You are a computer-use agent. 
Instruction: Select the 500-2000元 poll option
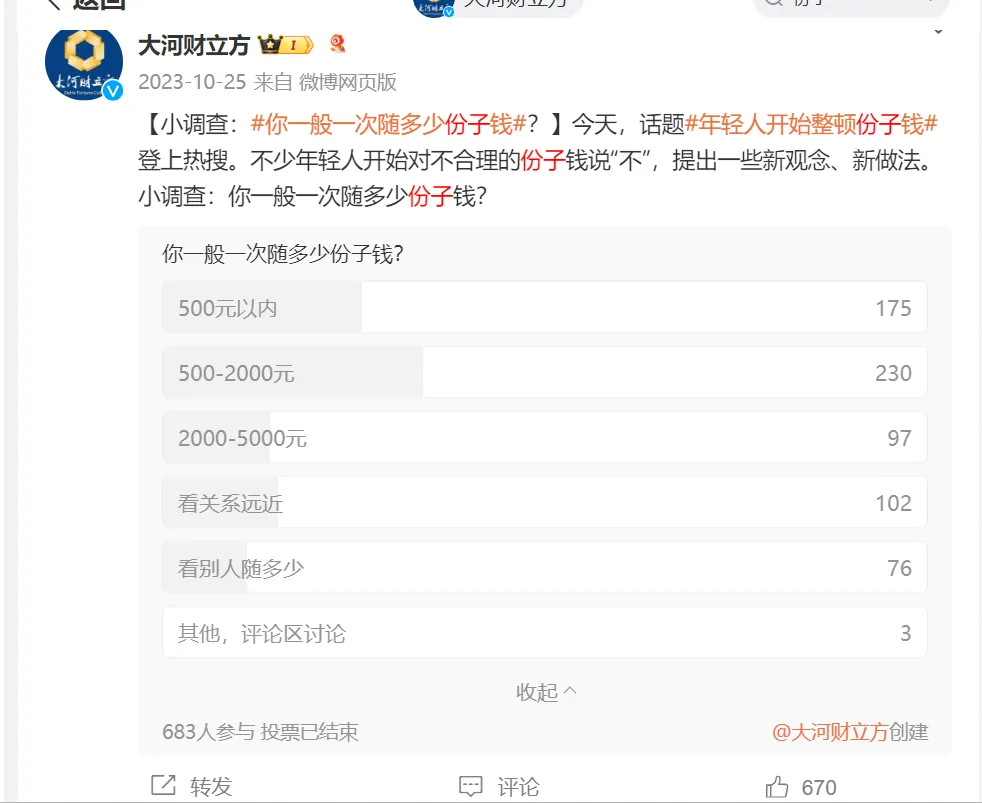544,373
